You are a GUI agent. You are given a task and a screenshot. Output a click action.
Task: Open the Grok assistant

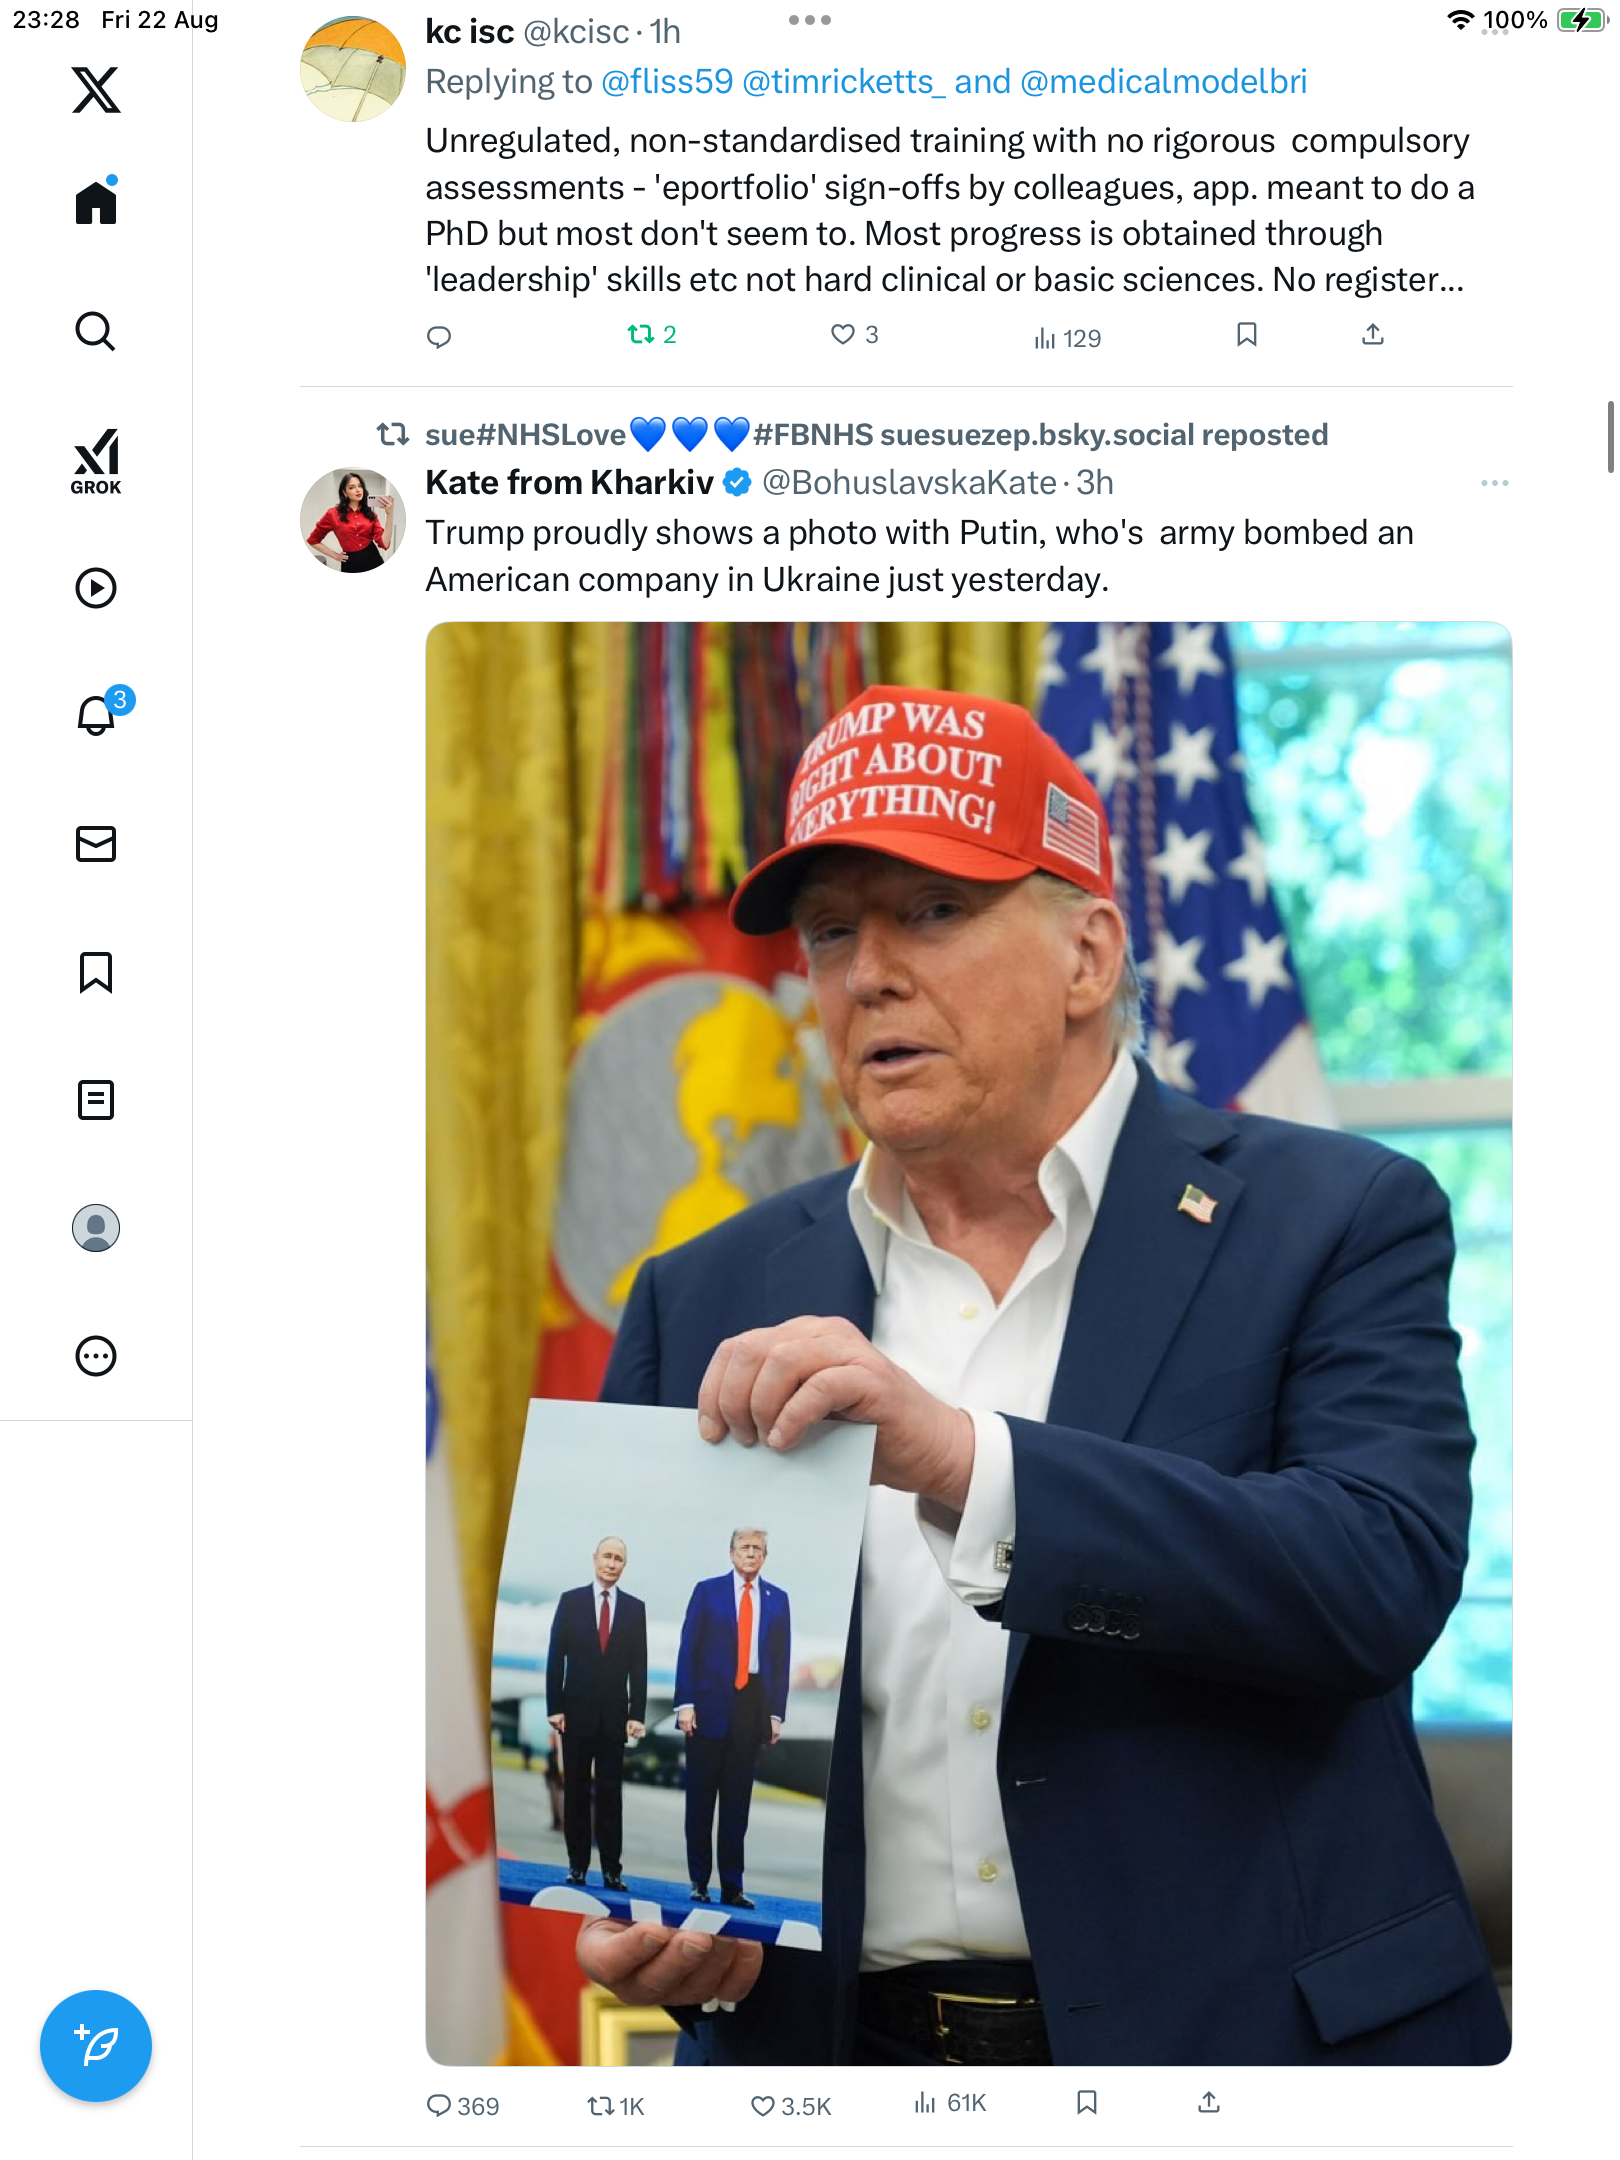pos(96,461)
